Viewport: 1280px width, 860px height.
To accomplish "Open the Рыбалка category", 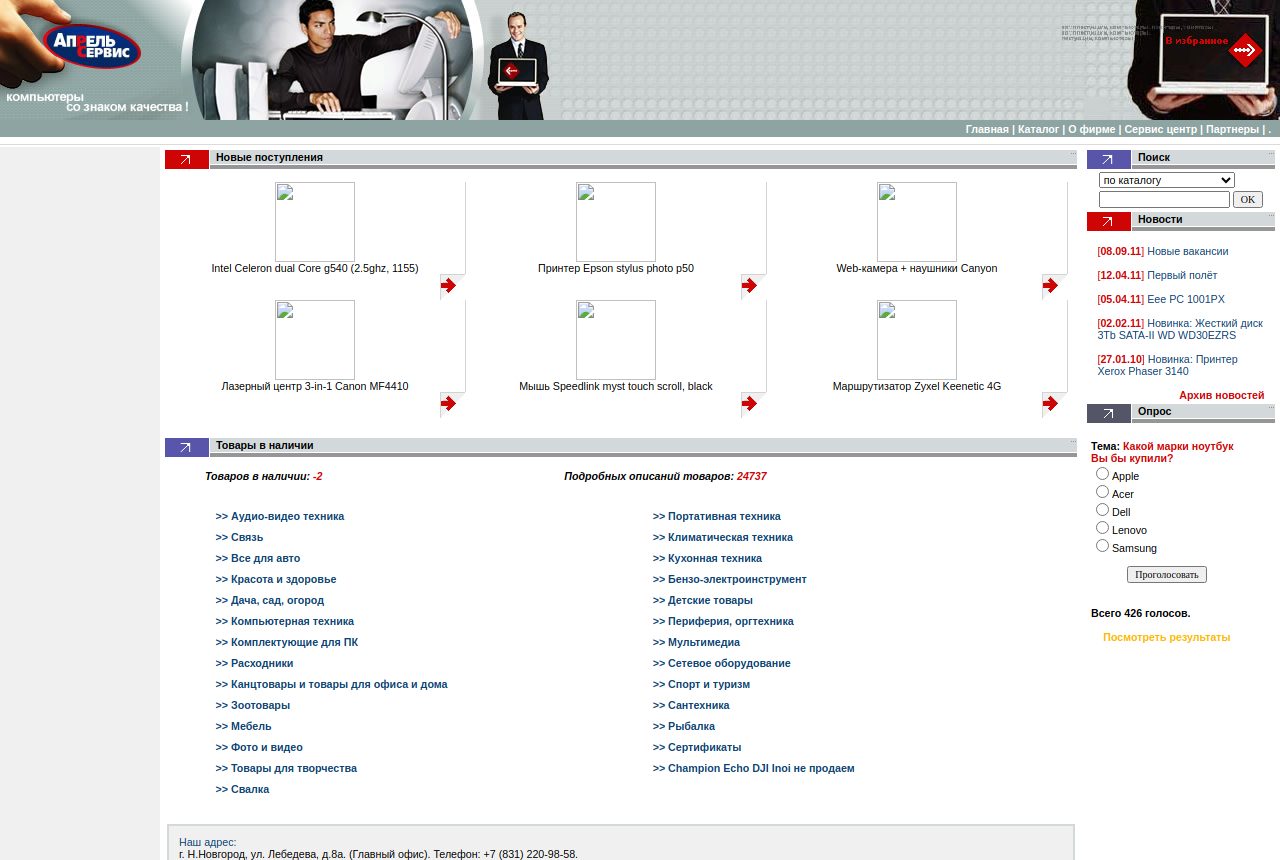I will click(x=684, y=726).
